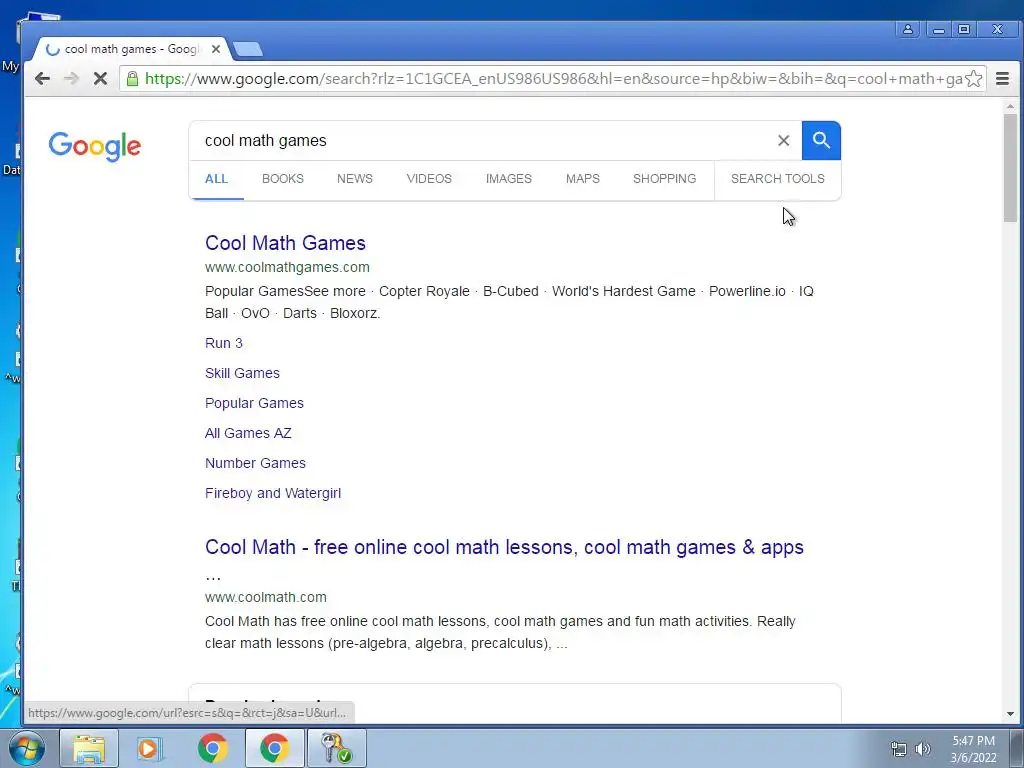Screen dimensions: 1024x768
Task: Go back with Chrome's back arrow
Action: tap(42, 79)
